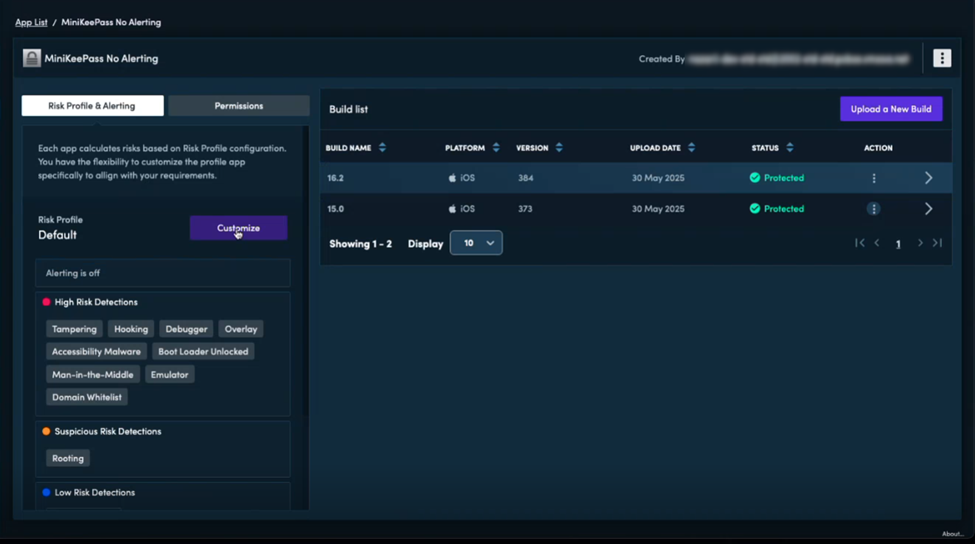The height and width of the screenshot is (544, 975).
Task: Open action menu for build 16.2
Action: point(874,178)
